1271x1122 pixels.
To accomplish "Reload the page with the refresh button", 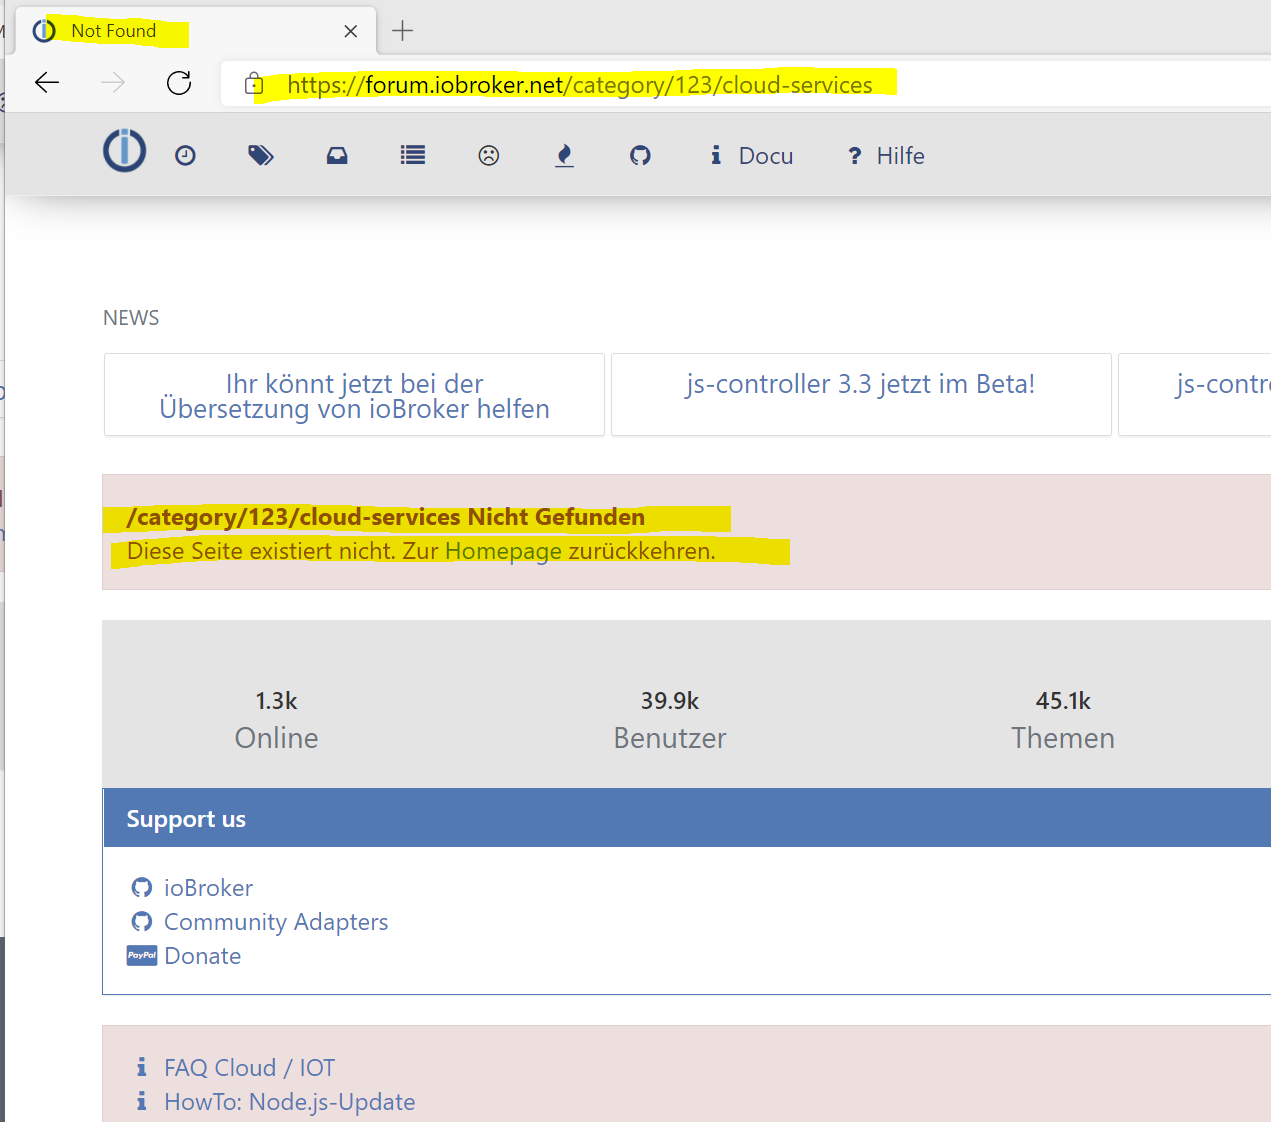I will pyautogui.click(x=179, y=83).
